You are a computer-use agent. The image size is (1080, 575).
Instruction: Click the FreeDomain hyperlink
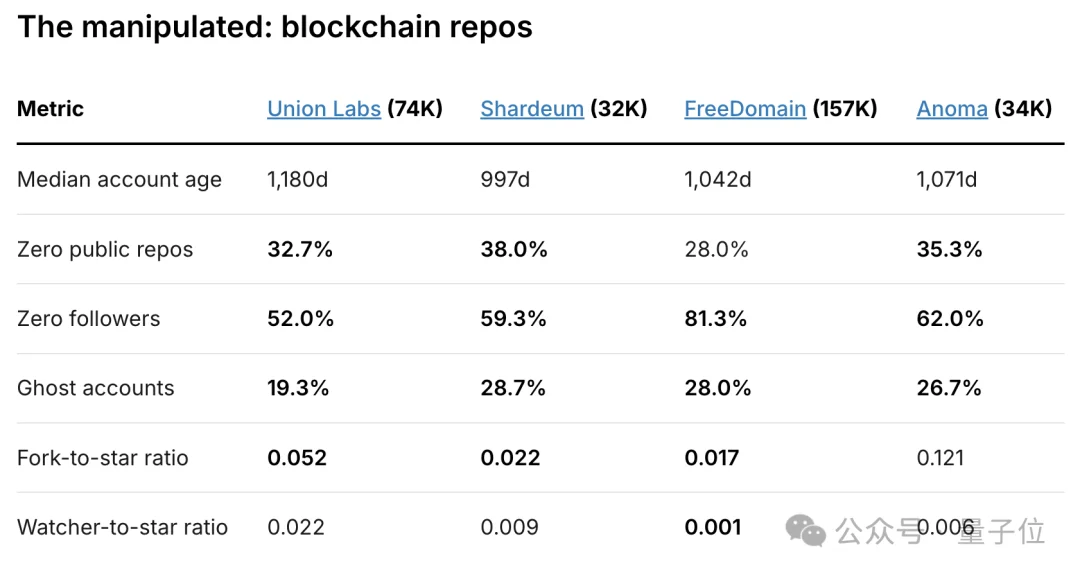click(744, 109)
